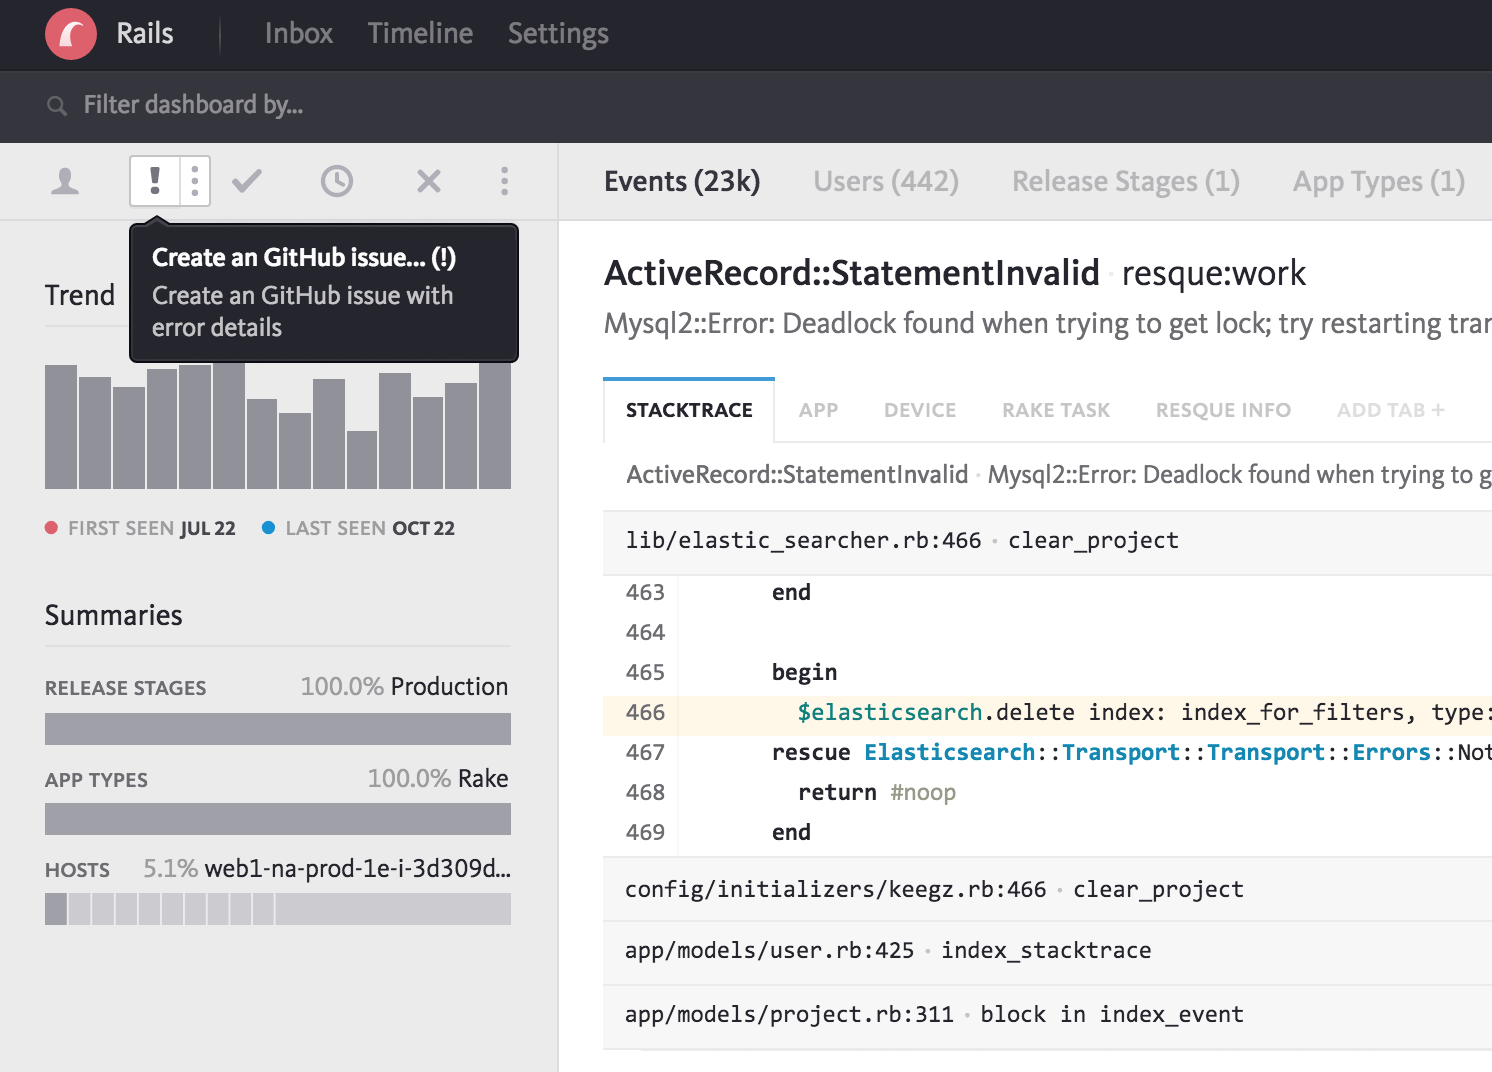Click ActiveRecord::StatementInvalid error title
This screenshot has width=1492, height=1072.
(852, 273)
